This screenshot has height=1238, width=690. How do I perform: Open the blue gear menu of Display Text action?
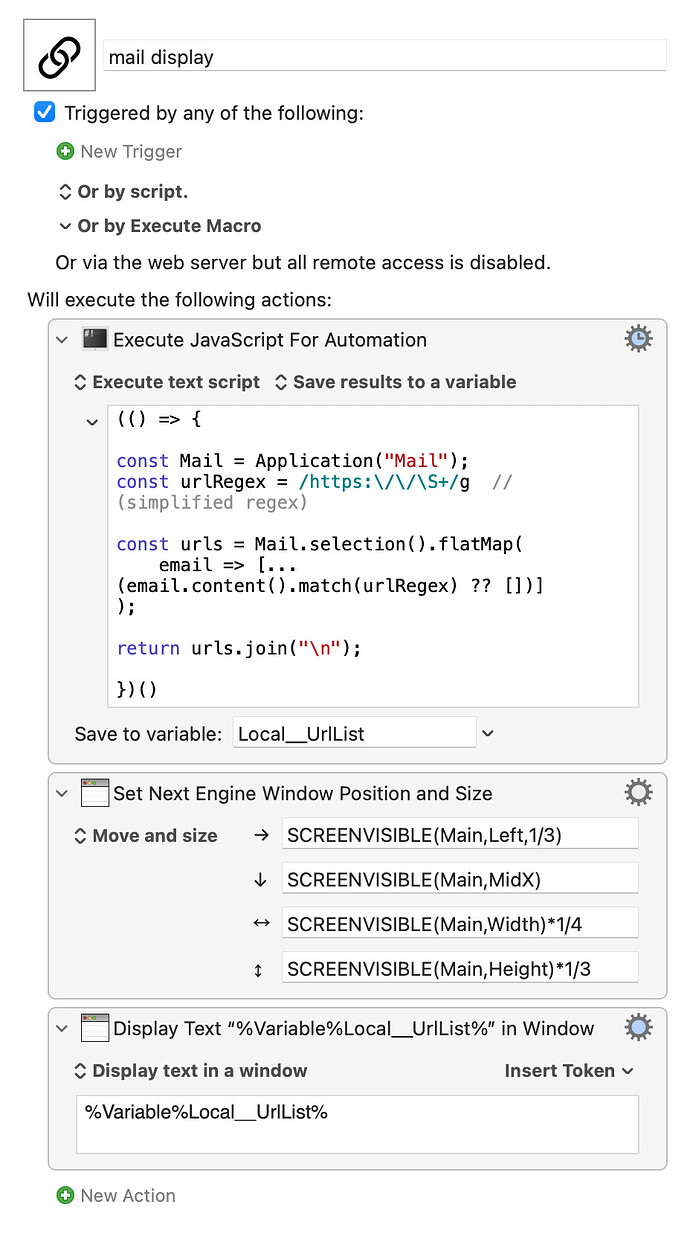click(638, 1027)
